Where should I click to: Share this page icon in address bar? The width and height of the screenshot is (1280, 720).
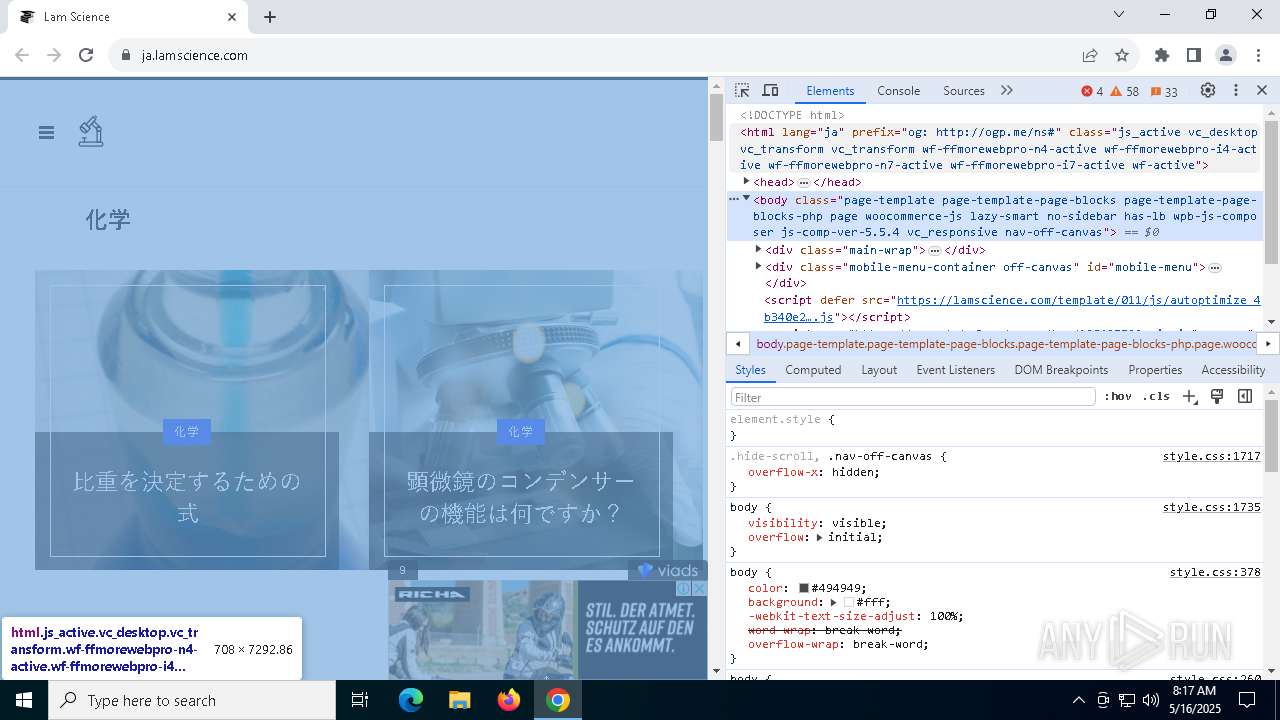coord(1090,55)
